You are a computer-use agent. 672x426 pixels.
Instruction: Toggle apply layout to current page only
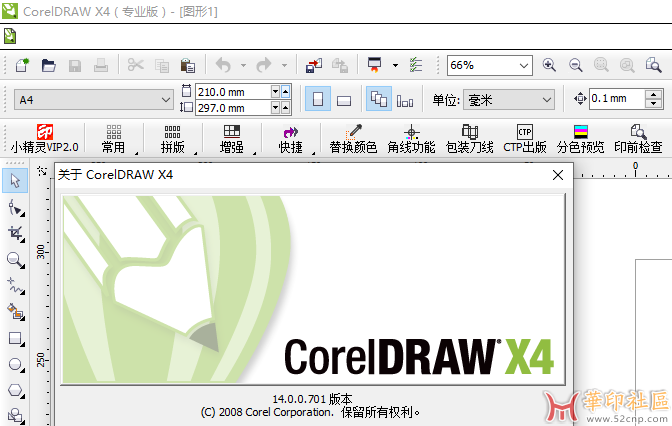point(405,100)
